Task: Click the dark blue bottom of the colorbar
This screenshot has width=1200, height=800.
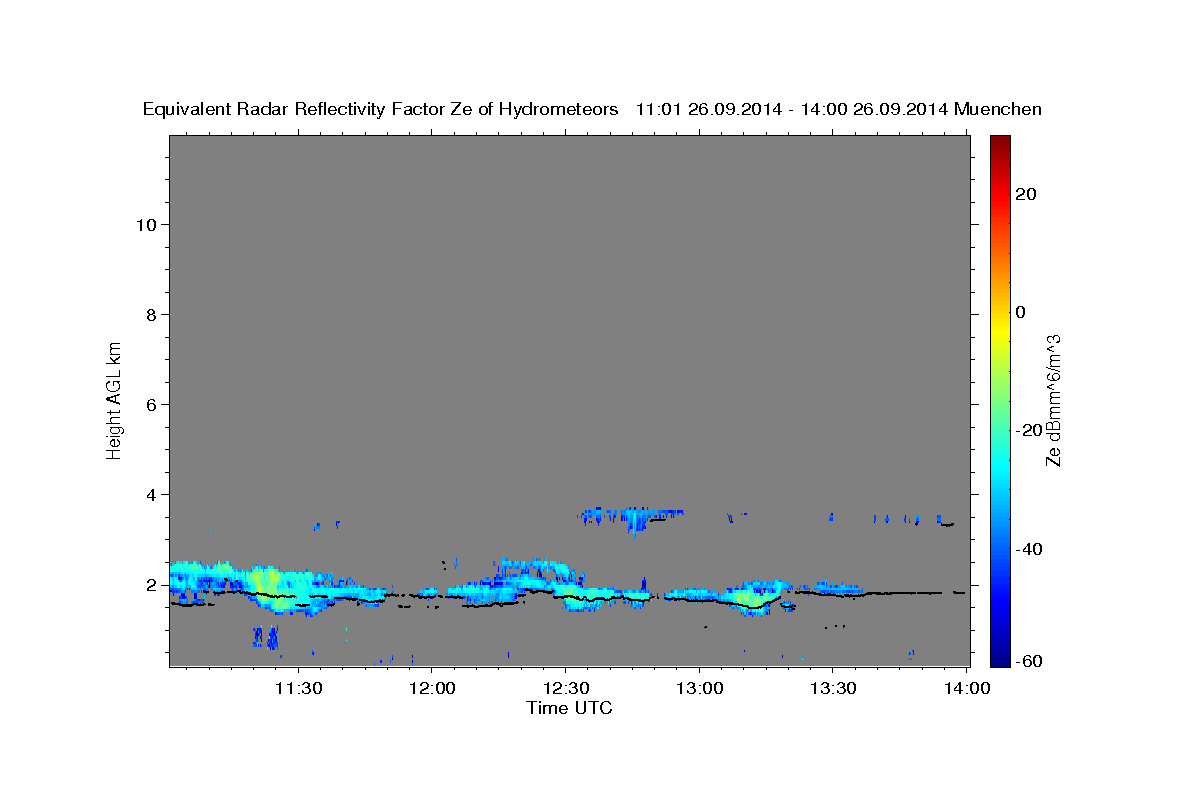Action: 1000,657
